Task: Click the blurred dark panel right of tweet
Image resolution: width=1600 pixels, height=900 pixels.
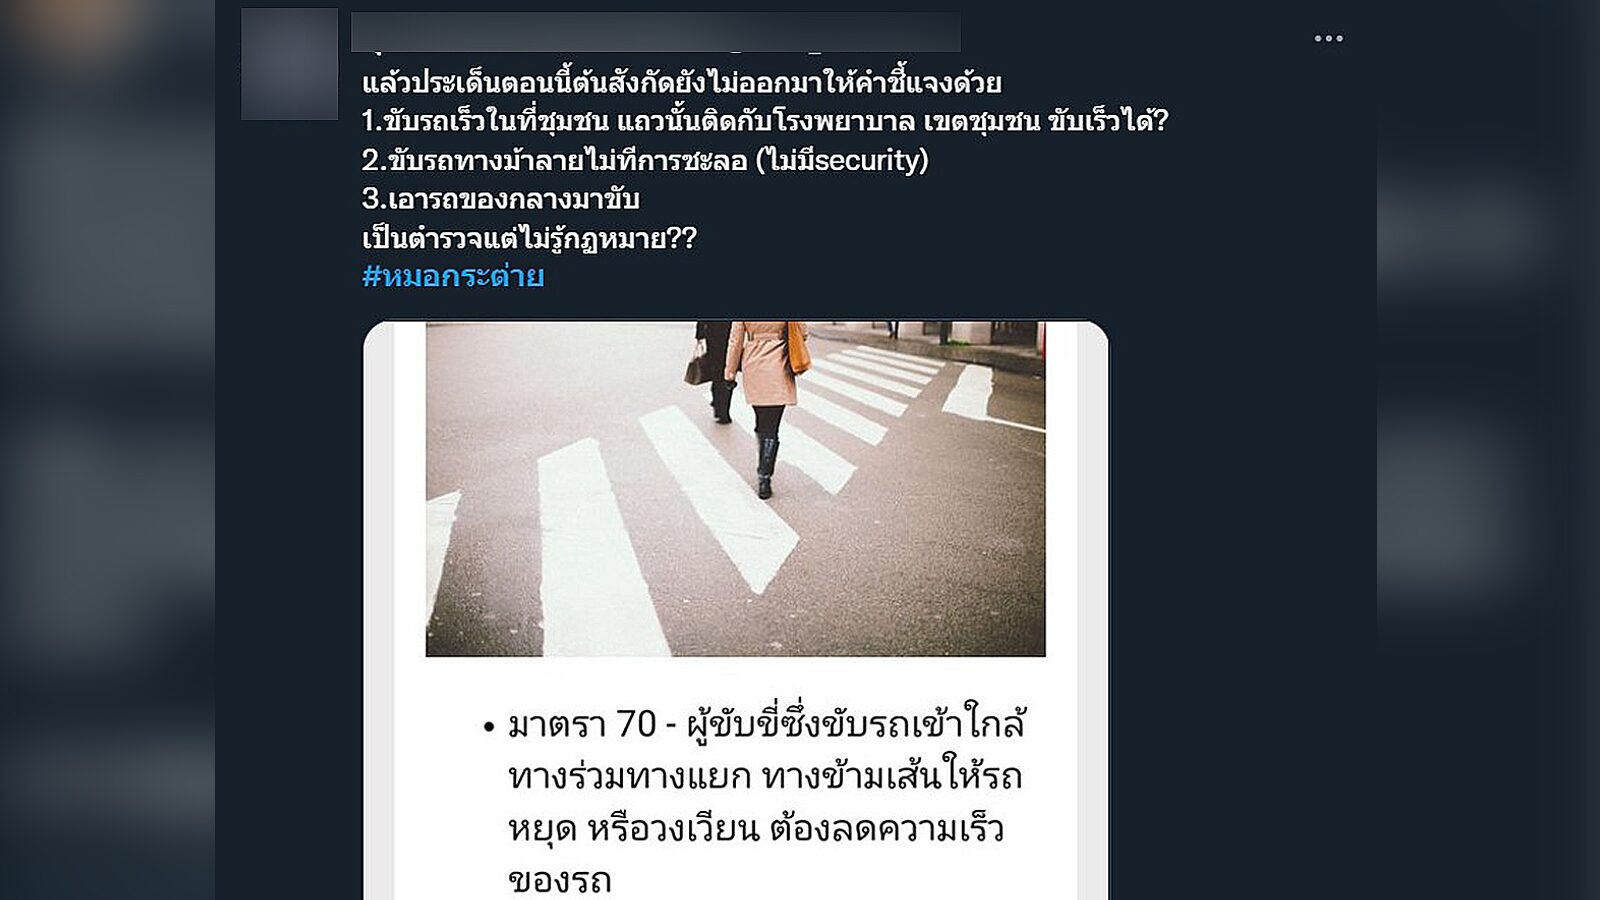Action: point(1488,450)
